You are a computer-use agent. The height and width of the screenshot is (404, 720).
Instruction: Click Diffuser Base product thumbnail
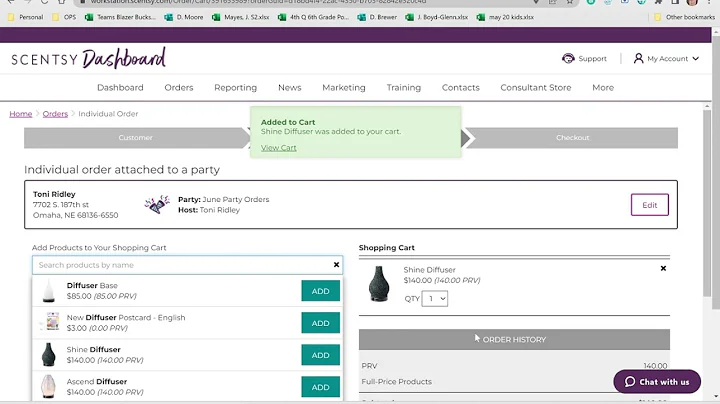click(49, 291)
